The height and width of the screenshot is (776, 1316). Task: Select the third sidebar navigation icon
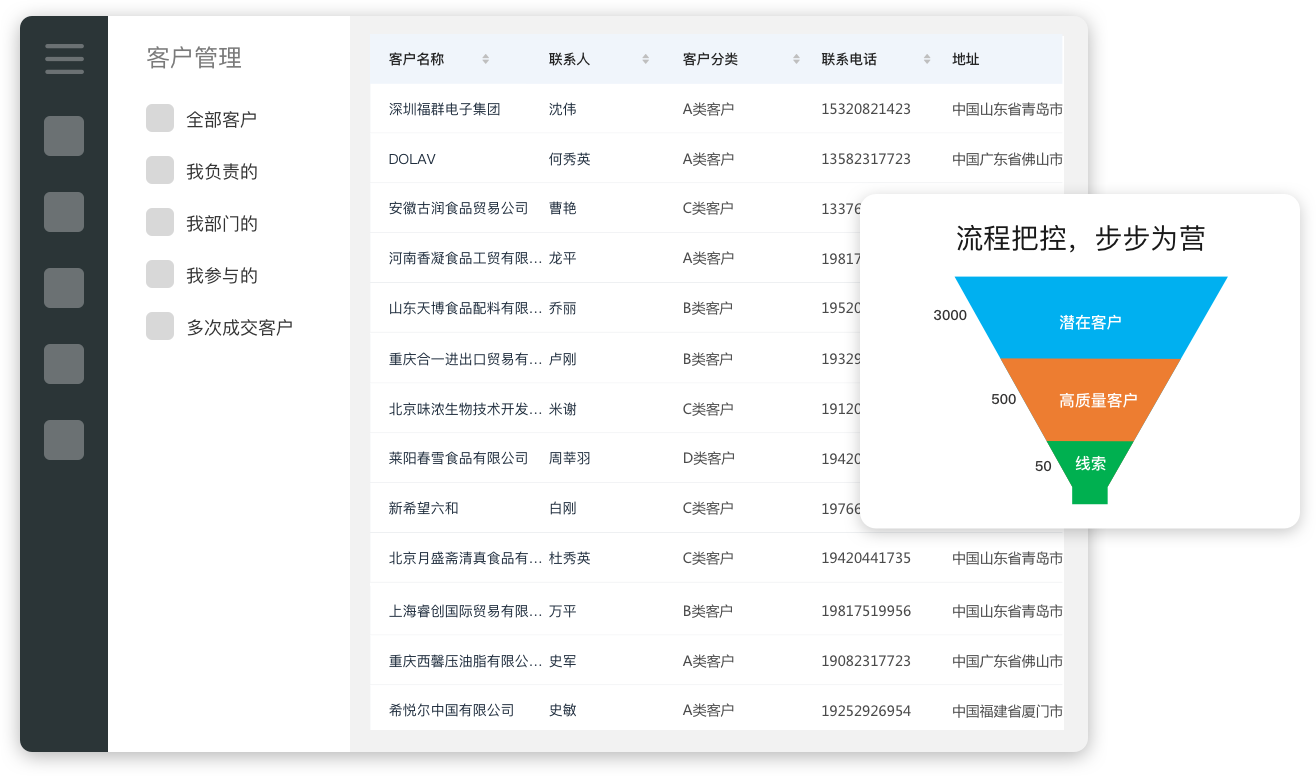coord(63,289)
